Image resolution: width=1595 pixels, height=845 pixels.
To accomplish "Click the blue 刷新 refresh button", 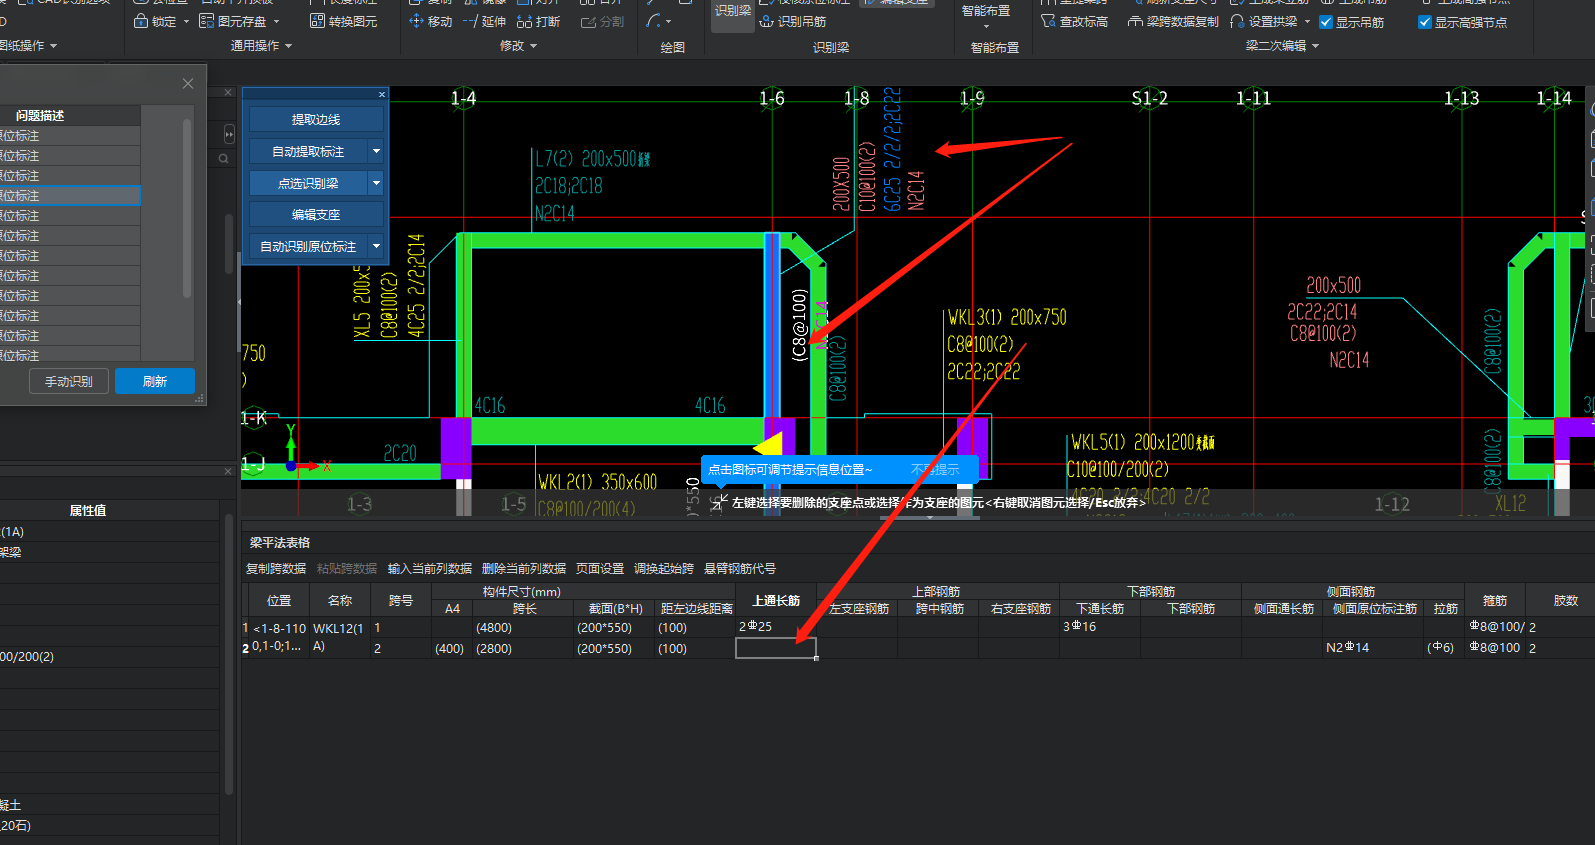I will (x=155, y=381).
